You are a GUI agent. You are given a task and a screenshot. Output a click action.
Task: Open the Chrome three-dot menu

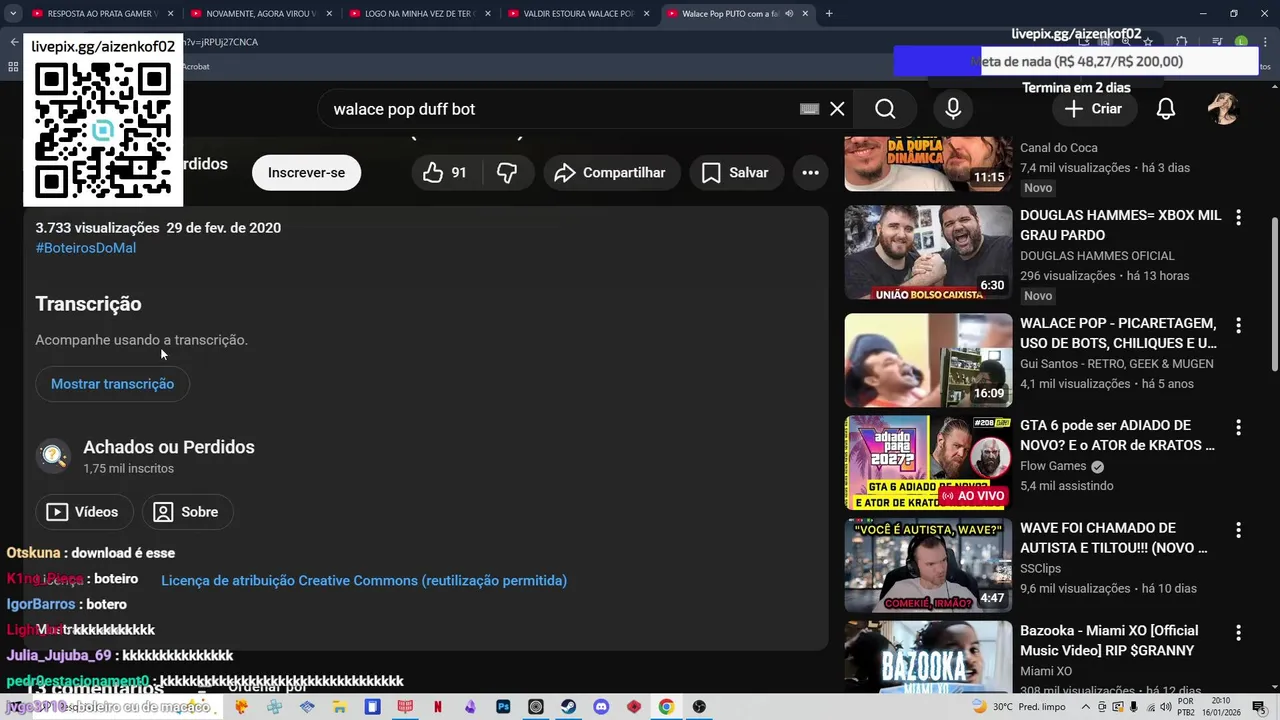(1265, 42)
